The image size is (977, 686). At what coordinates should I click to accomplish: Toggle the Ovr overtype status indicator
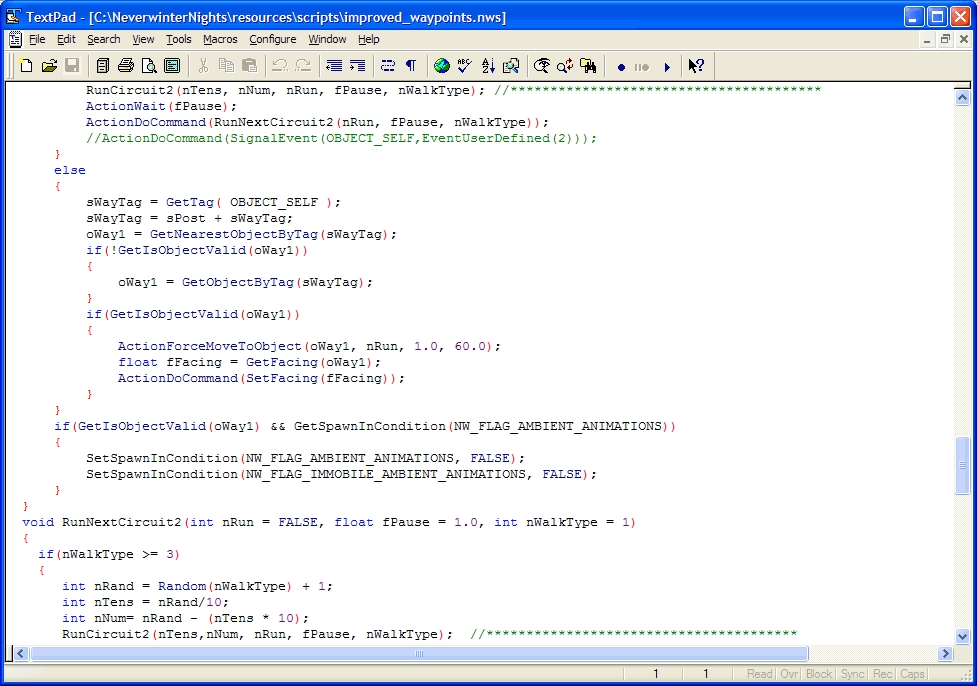[789, 674]
